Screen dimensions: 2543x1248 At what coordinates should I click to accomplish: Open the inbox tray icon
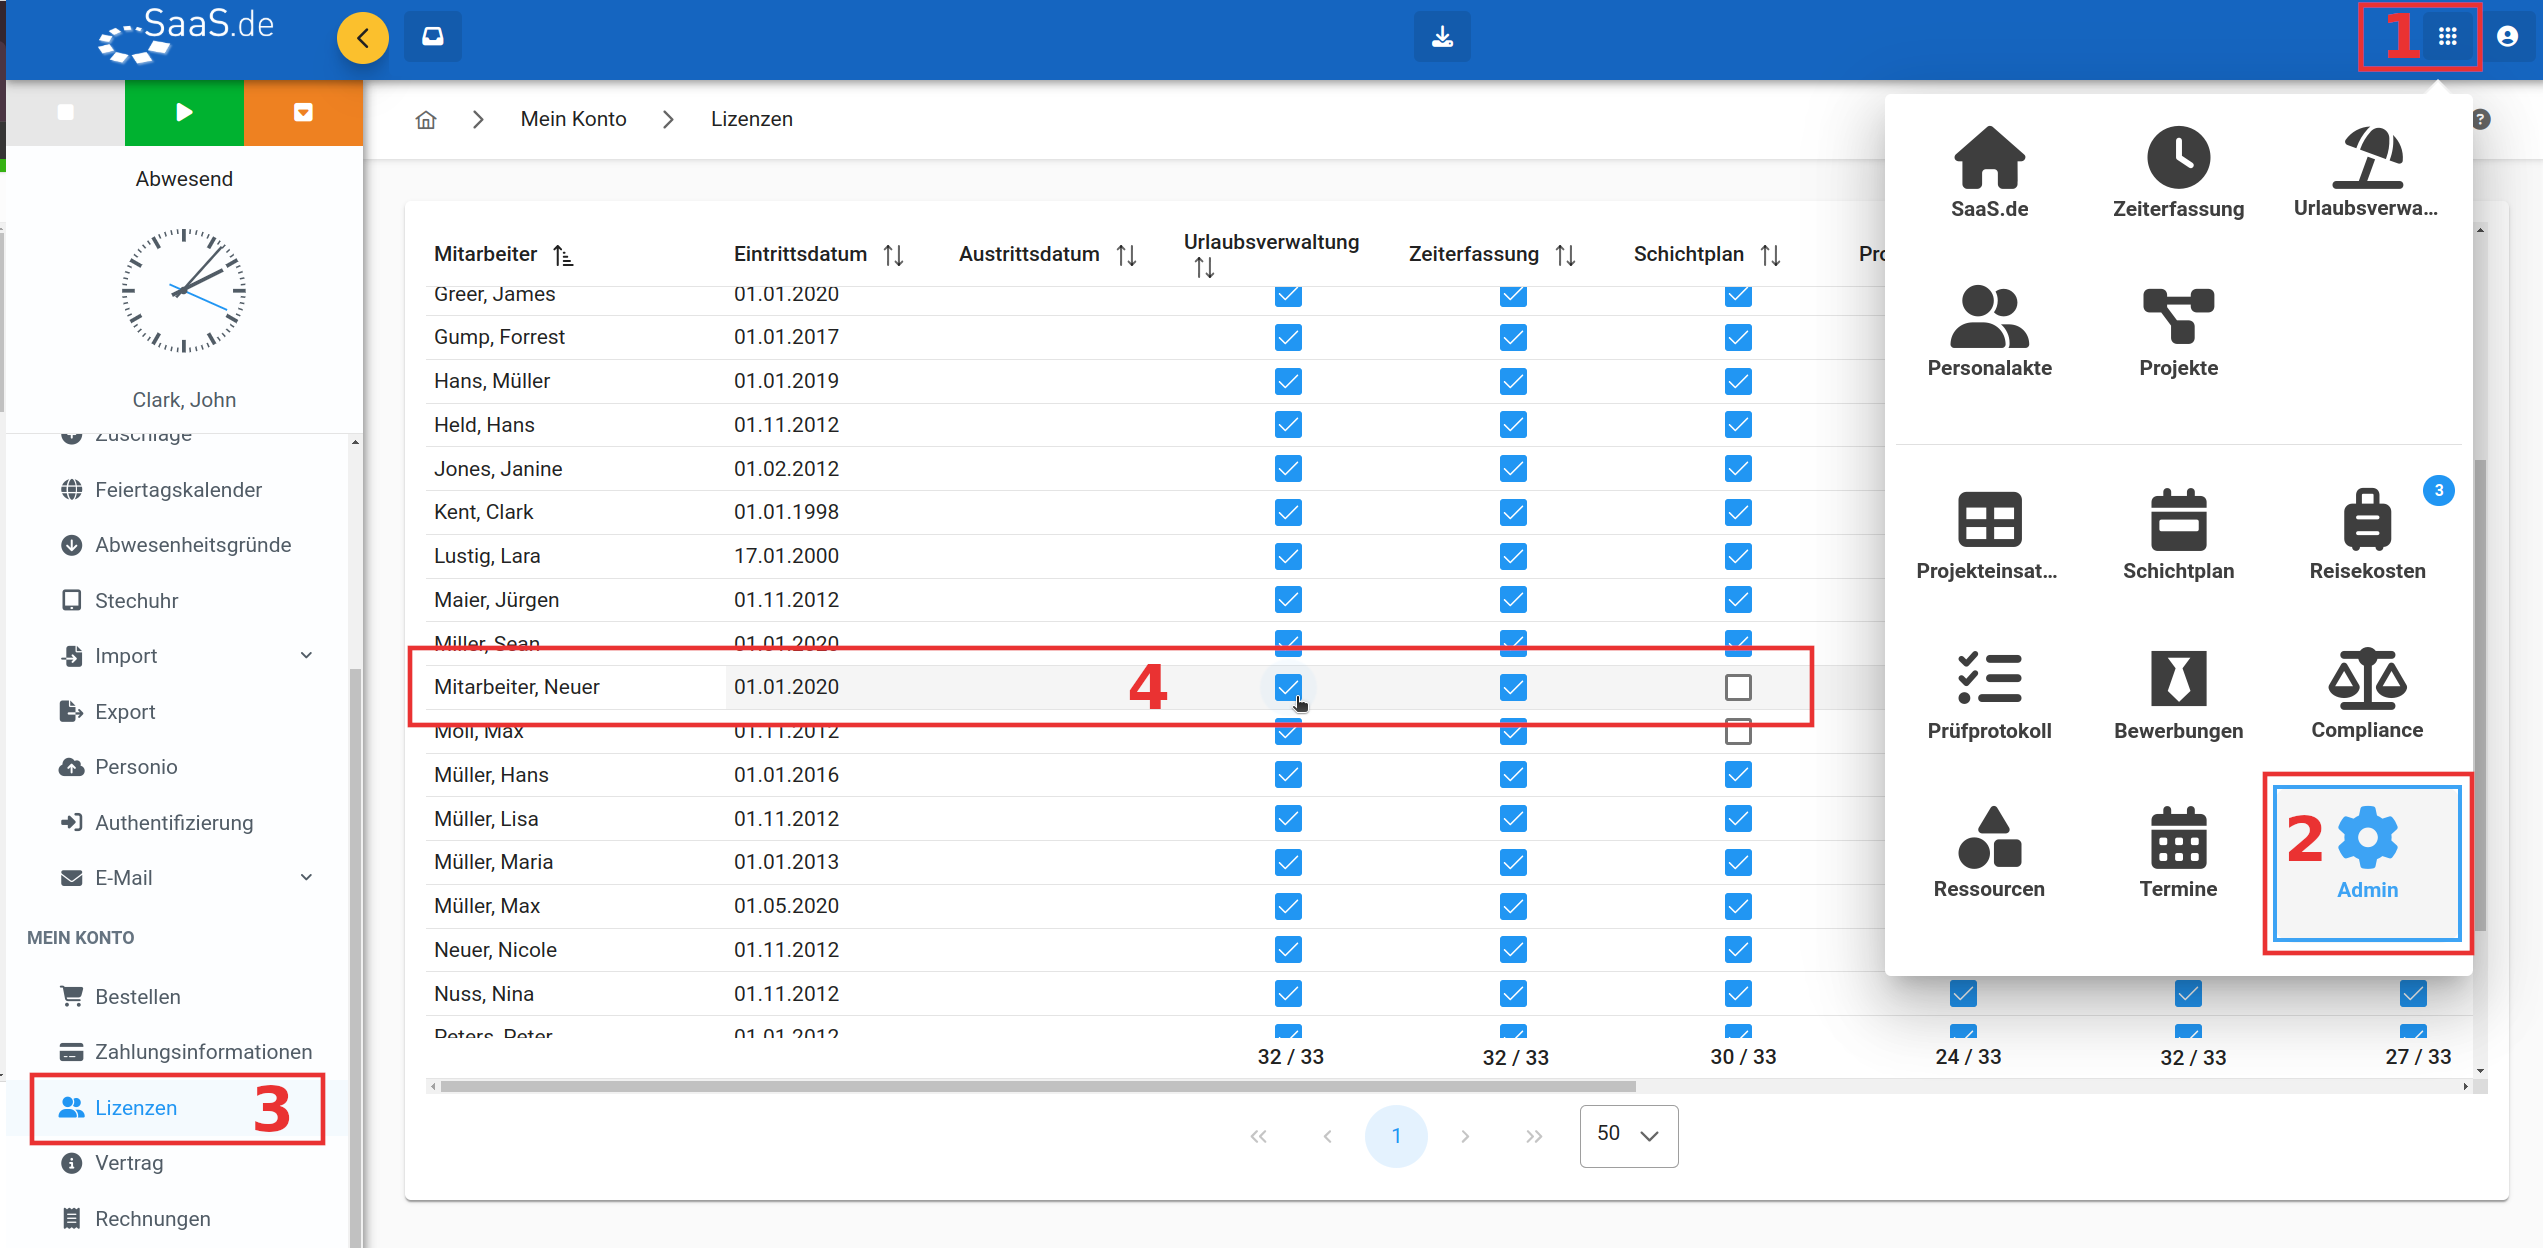[433, 37]
